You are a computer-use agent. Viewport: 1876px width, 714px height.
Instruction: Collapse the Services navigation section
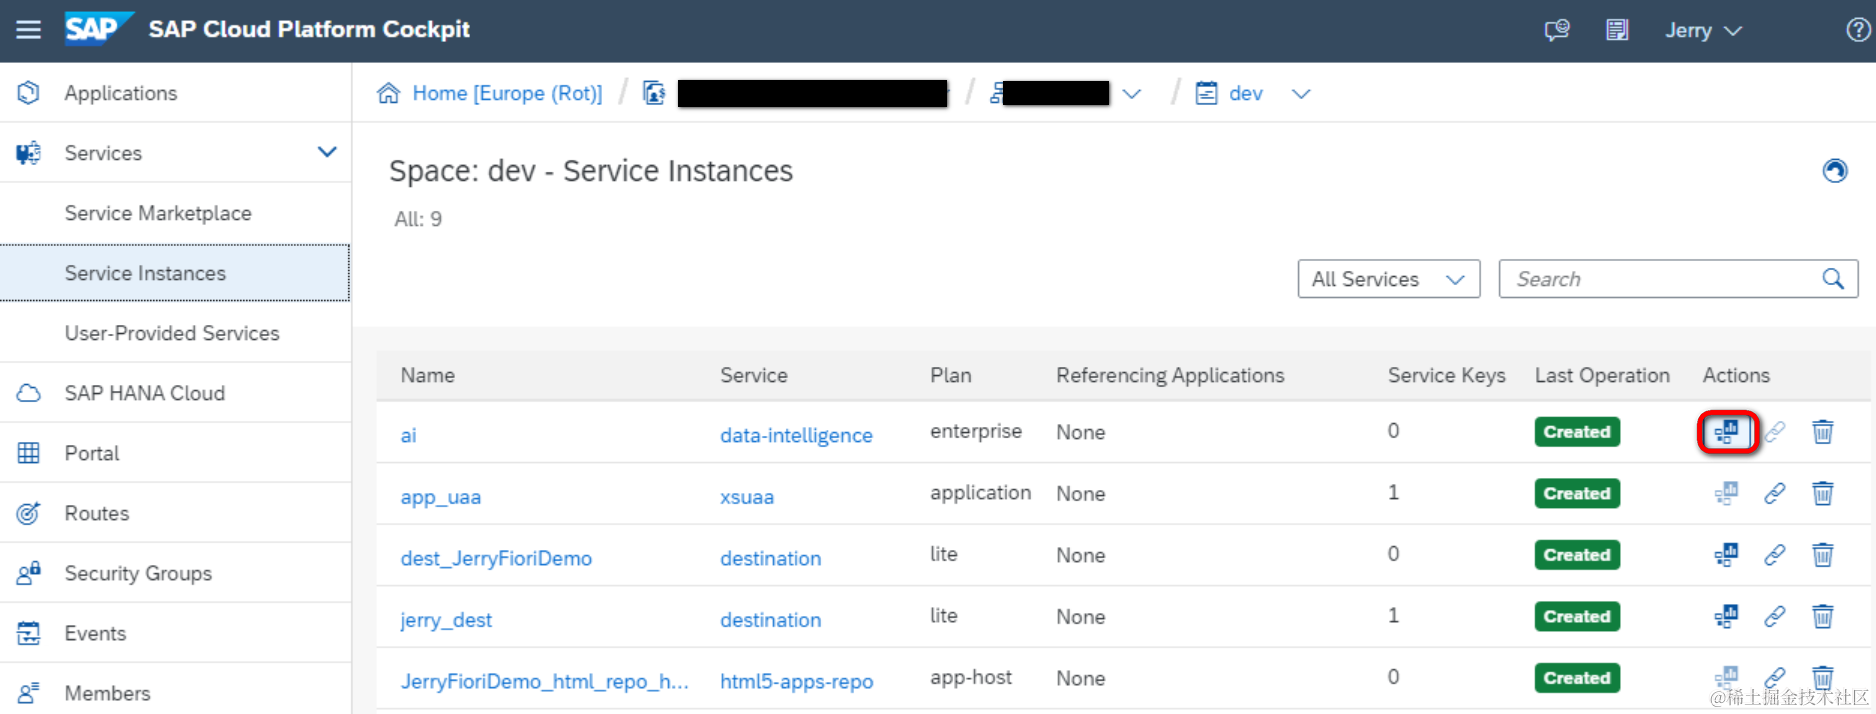point(327,152)
